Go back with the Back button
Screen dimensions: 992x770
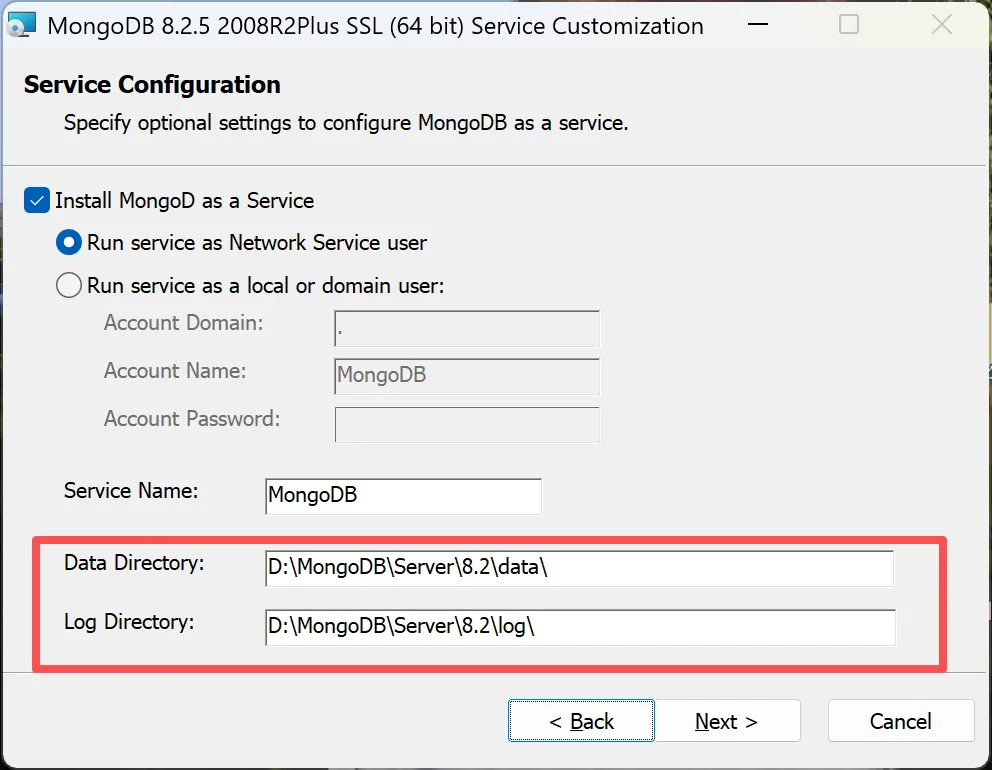coord(581,721)
